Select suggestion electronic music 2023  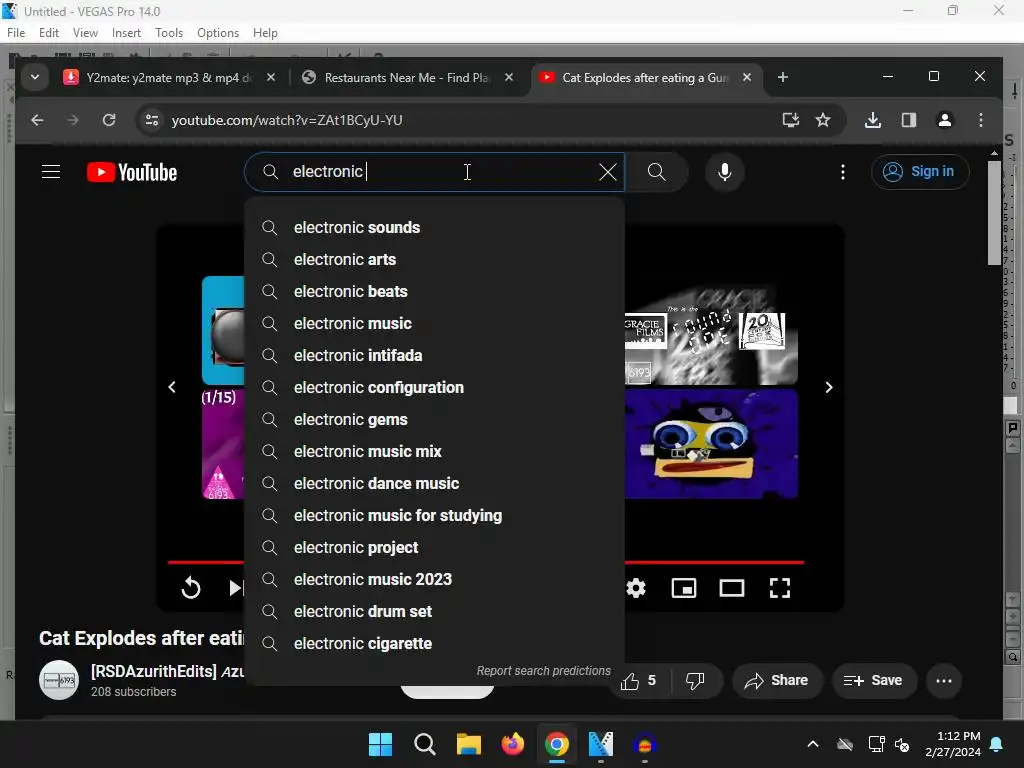[434, 579]
